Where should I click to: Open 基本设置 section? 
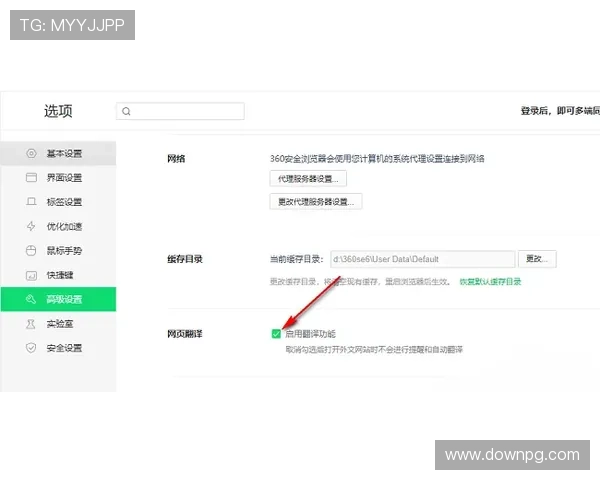pyautogui.click(x=58, y=153)
